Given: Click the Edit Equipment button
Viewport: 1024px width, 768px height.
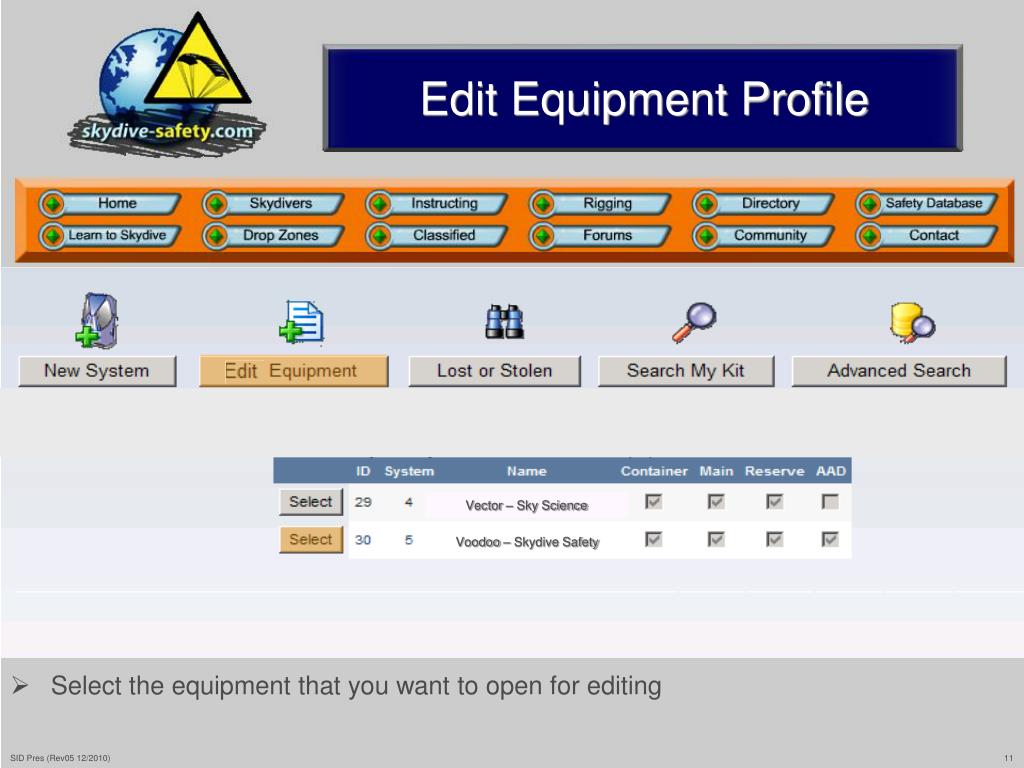Looking at the screenshot, I should tap(294, 371).
